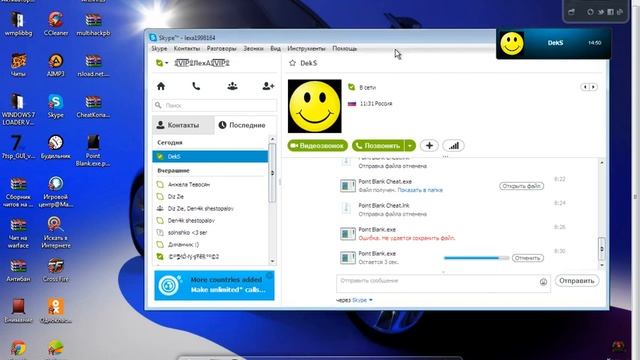The height and width of the screenshot is (360, 640).
Task: Open Skype desktop shortcut
Action: [x=56, y=106]
